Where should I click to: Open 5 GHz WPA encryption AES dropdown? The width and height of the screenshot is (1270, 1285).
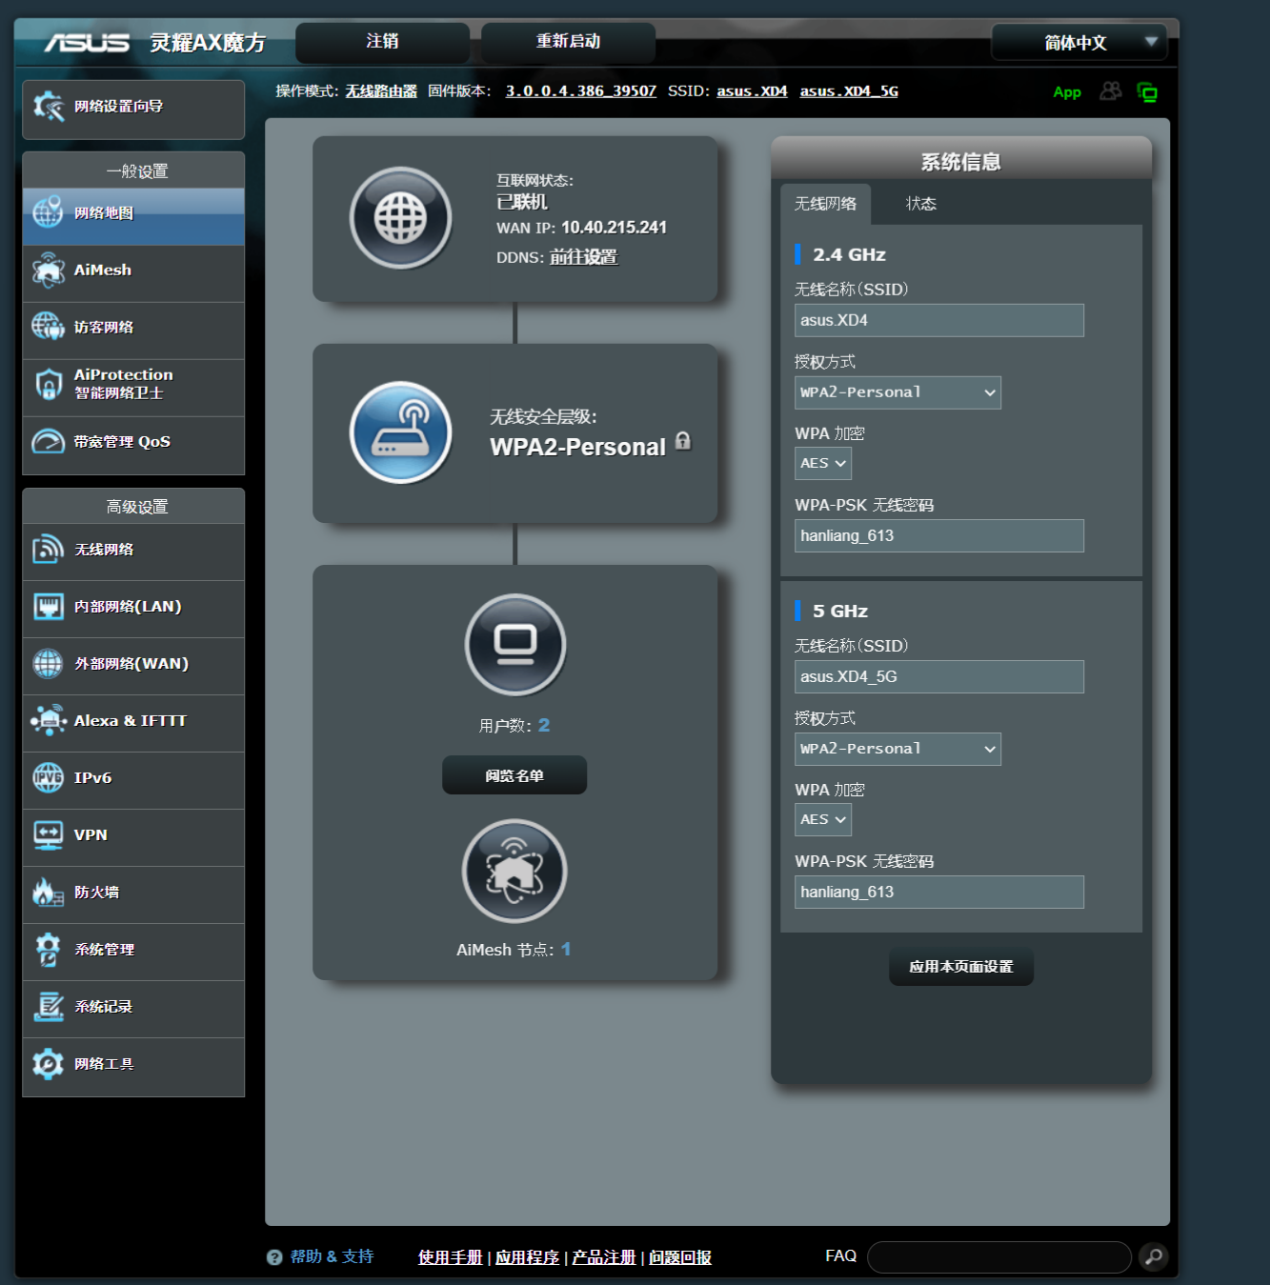(x=823, y=820)
